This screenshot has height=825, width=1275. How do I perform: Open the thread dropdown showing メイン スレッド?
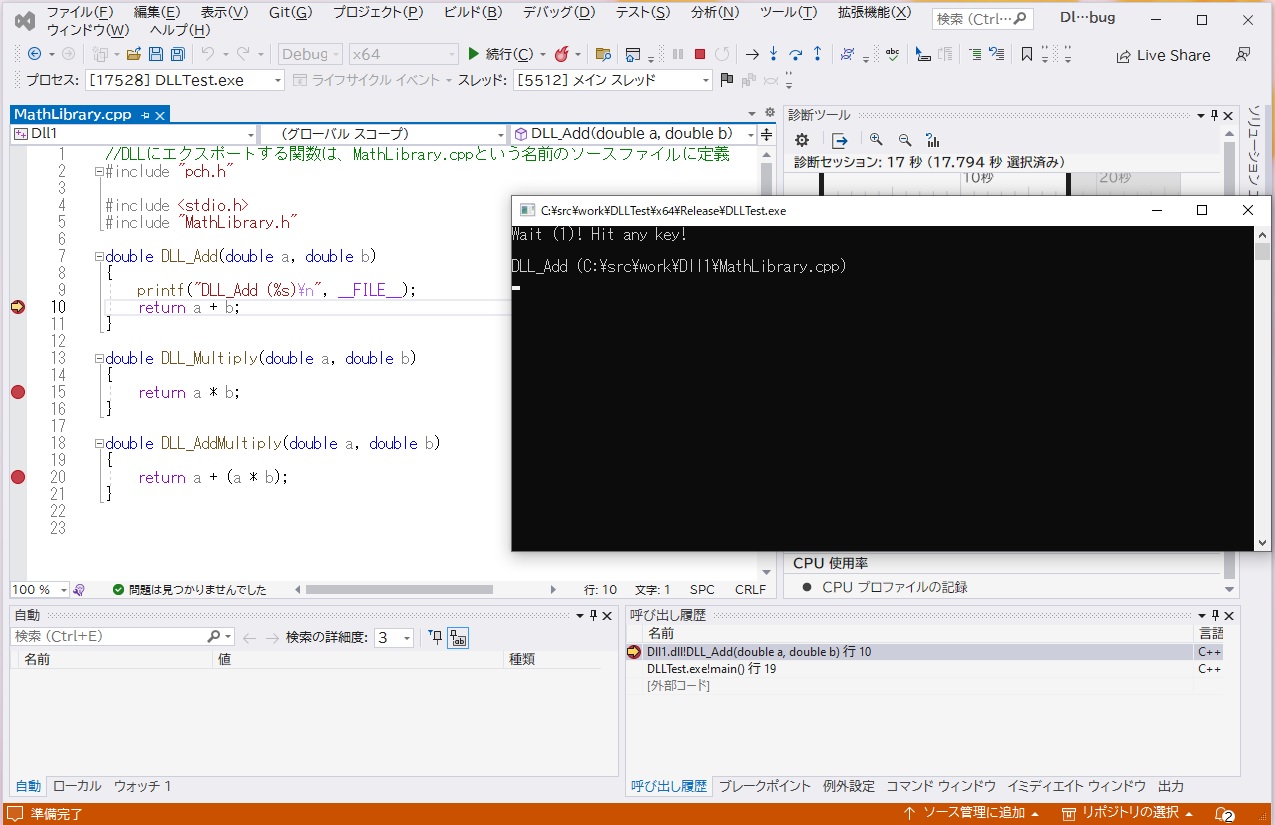(612, 80)
